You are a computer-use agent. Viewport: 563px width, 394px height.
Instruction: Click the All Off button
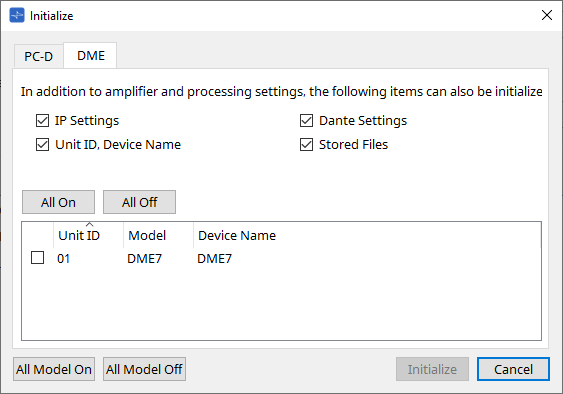pyautogui.click(x=140, y=202)
